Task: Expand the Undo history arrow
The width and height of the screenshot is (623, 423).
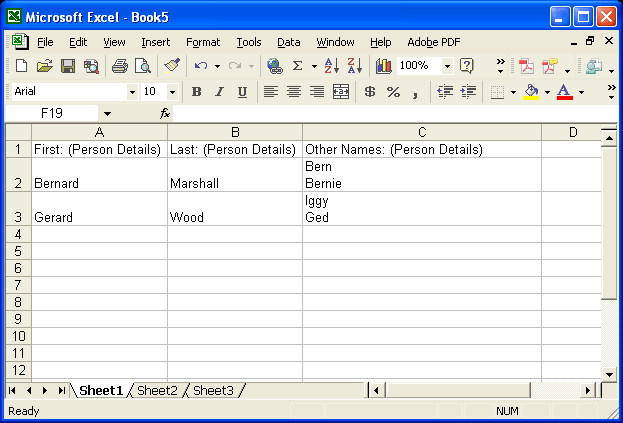Action: [x=217, y=66]
